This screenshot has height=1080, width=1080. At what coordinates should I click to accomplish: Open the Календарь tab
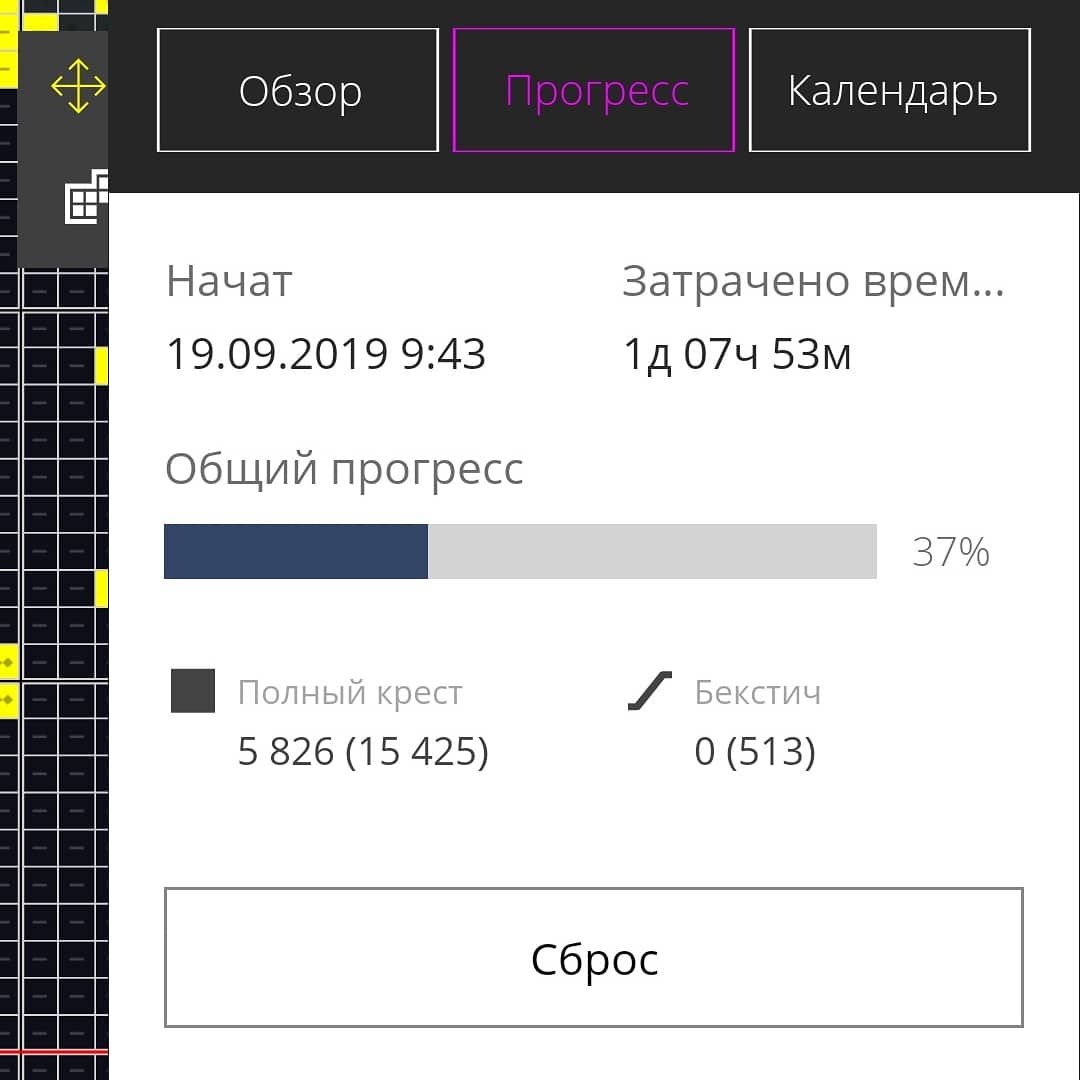pos(890,91)
